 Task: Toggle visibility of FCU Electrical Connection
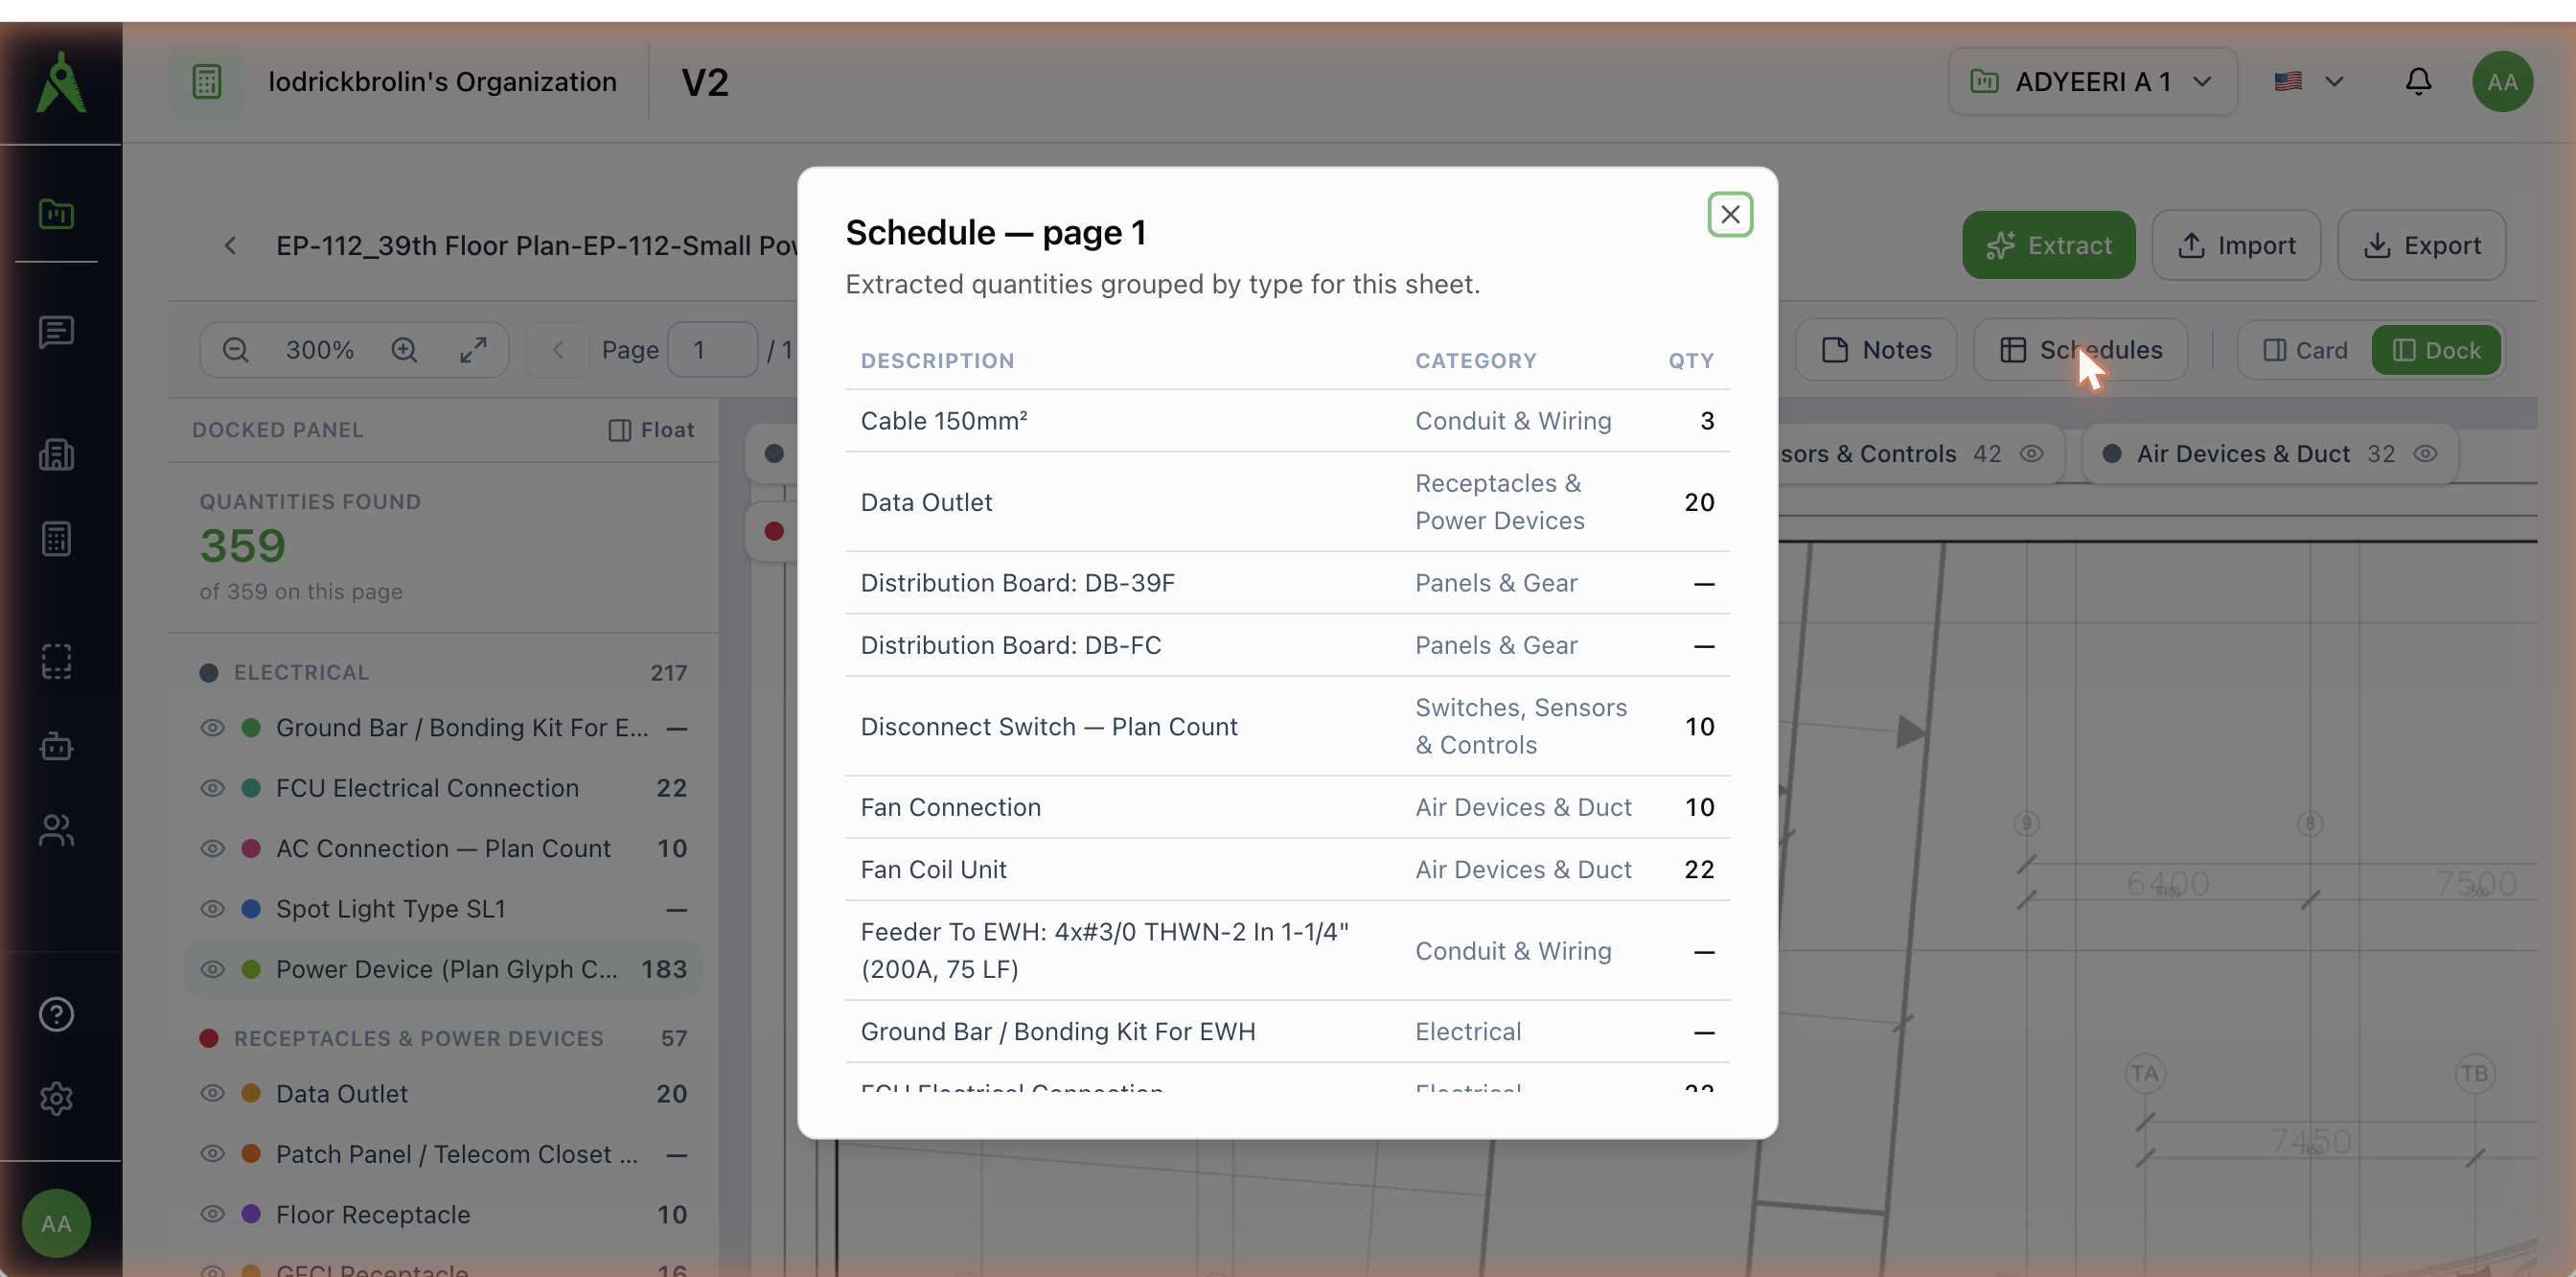coord(212,787)
